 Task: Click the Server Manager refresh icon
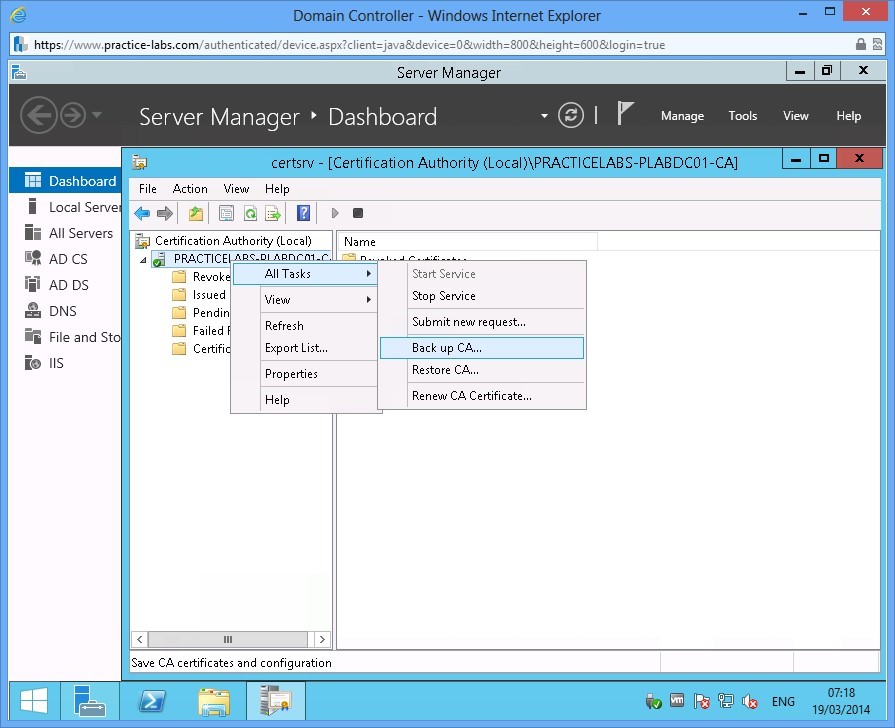[x=570, y=115]
